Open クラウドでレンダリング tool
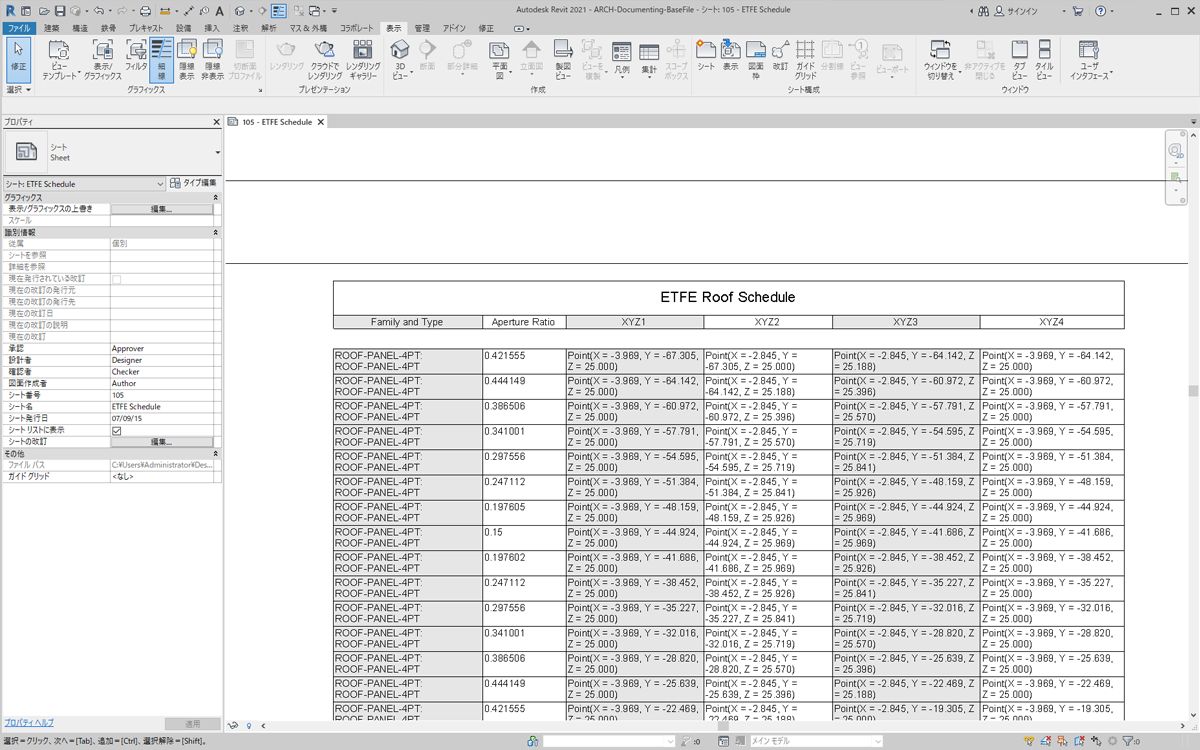The height and width of the screenshot is (750, 1200). [324, 60]
